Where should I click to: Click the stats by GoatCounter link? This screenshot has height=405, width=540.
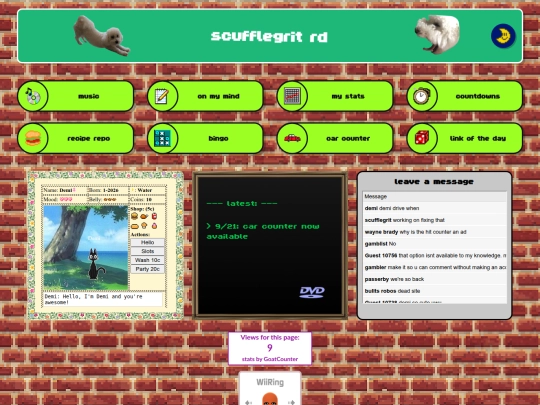[270, 359]
